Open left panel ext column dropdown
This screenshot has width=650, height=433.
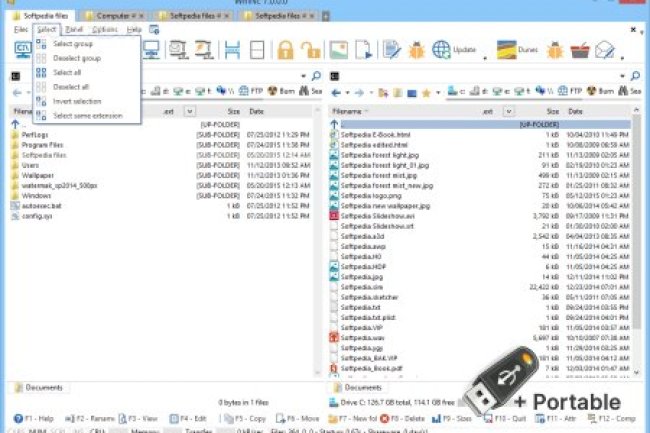[189, 111]
